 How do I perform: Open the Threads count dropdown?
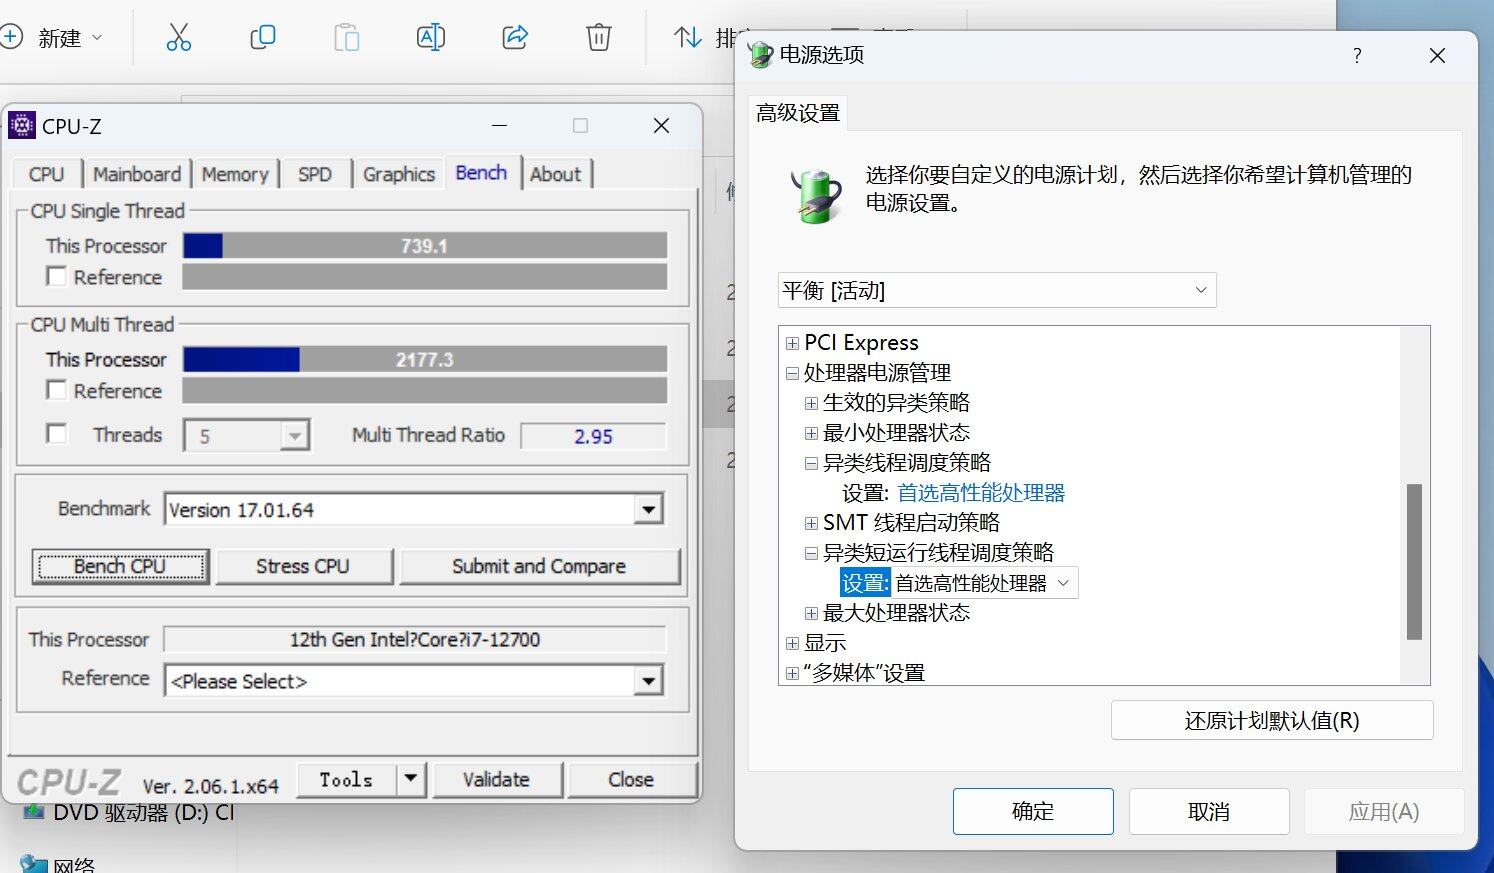pos(293,436)
